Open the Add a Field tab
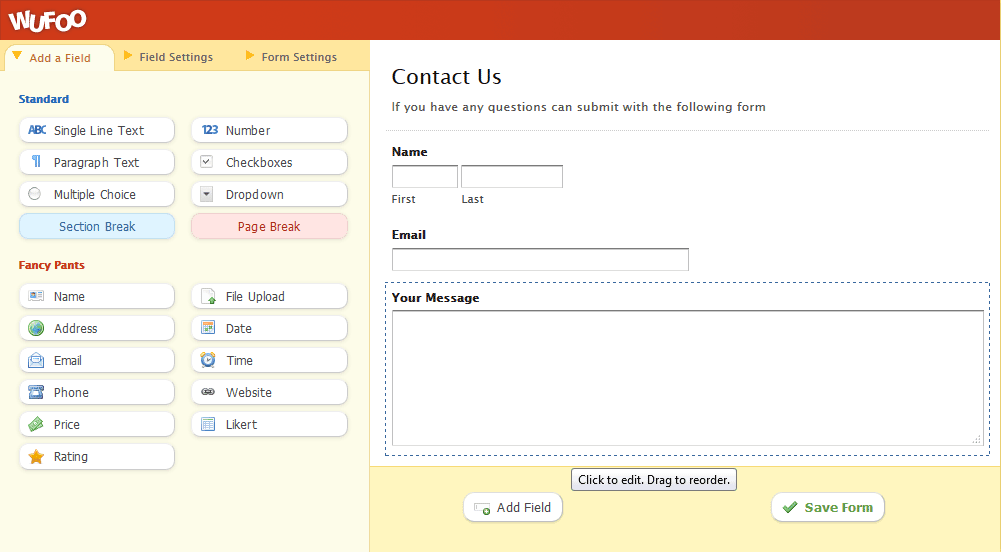This screenshot has height=552, width=1001. (x=59, y=57)
